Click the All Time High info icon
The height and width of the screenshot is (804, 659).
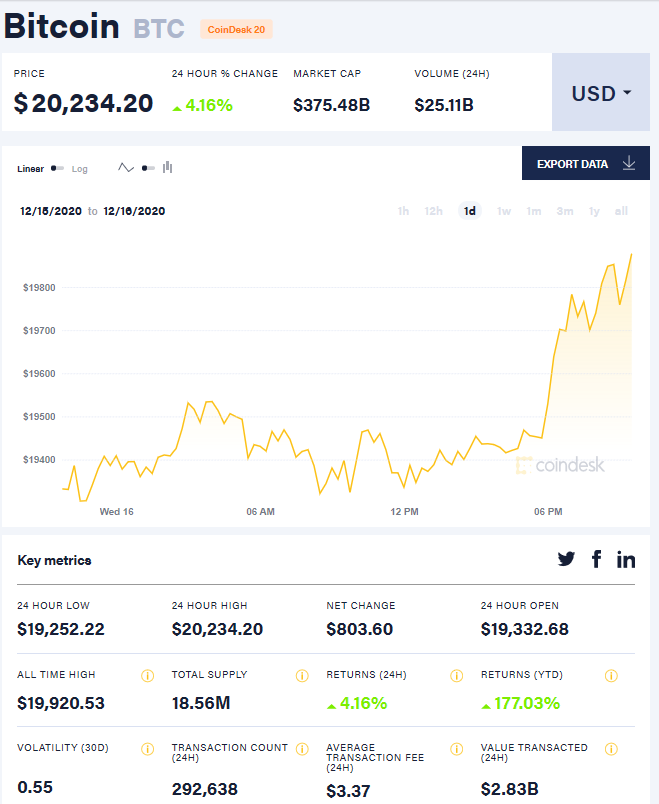click(148, 676)
